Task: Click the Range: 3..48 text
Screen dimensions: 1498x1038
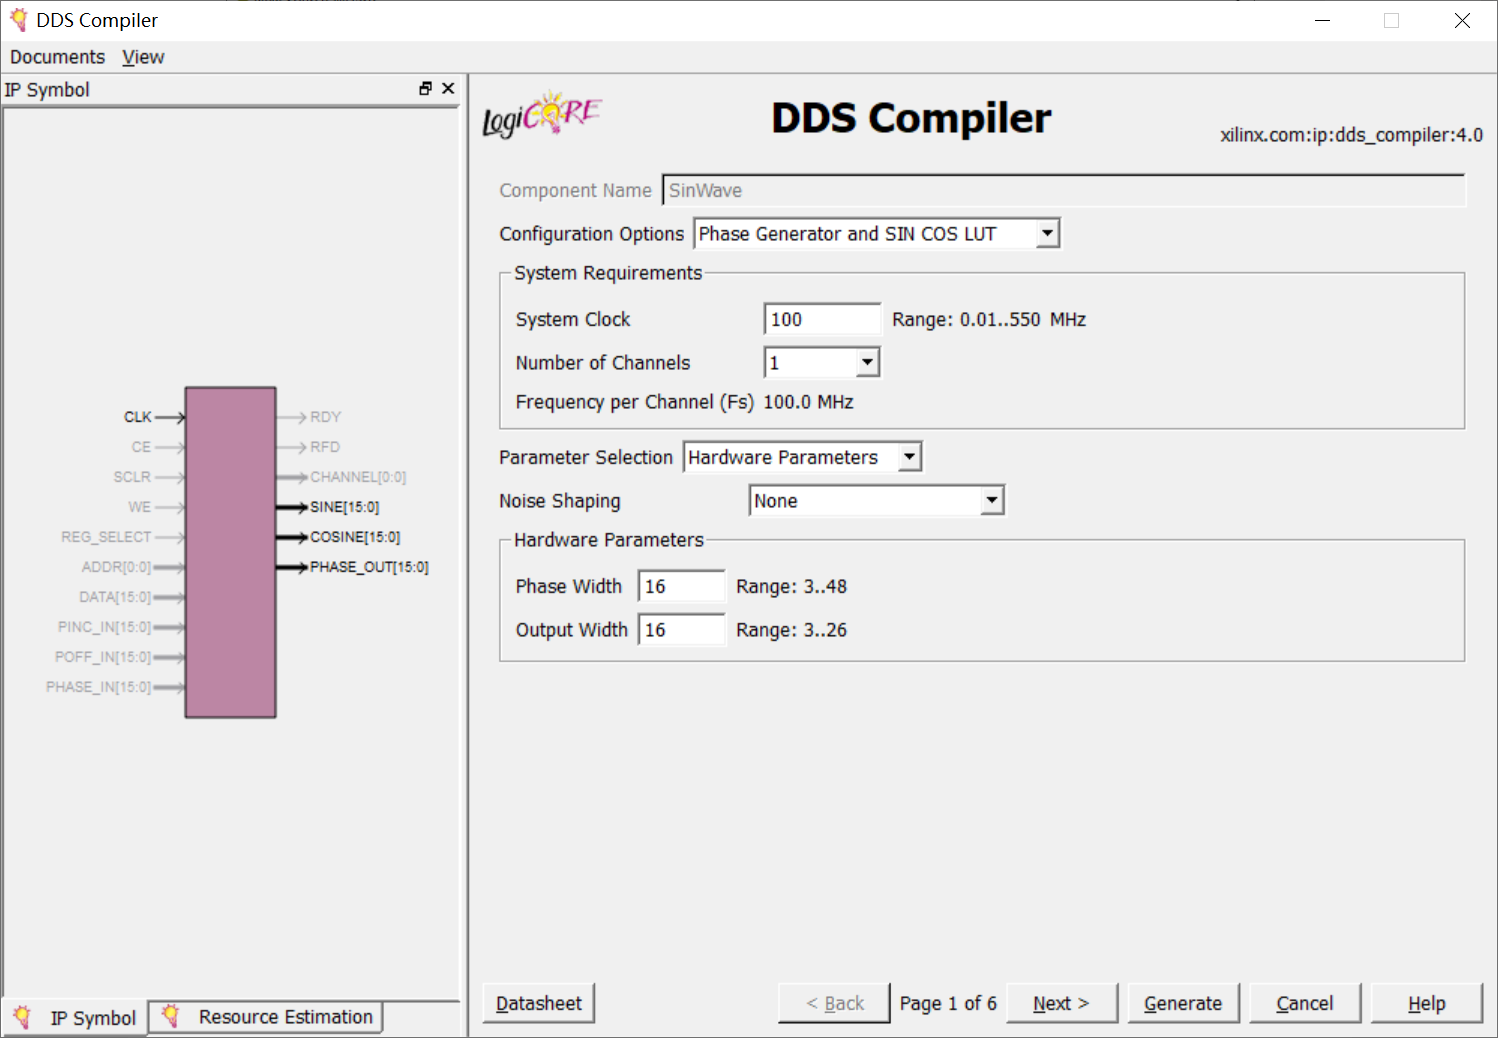Action: (x=791, y=586)
